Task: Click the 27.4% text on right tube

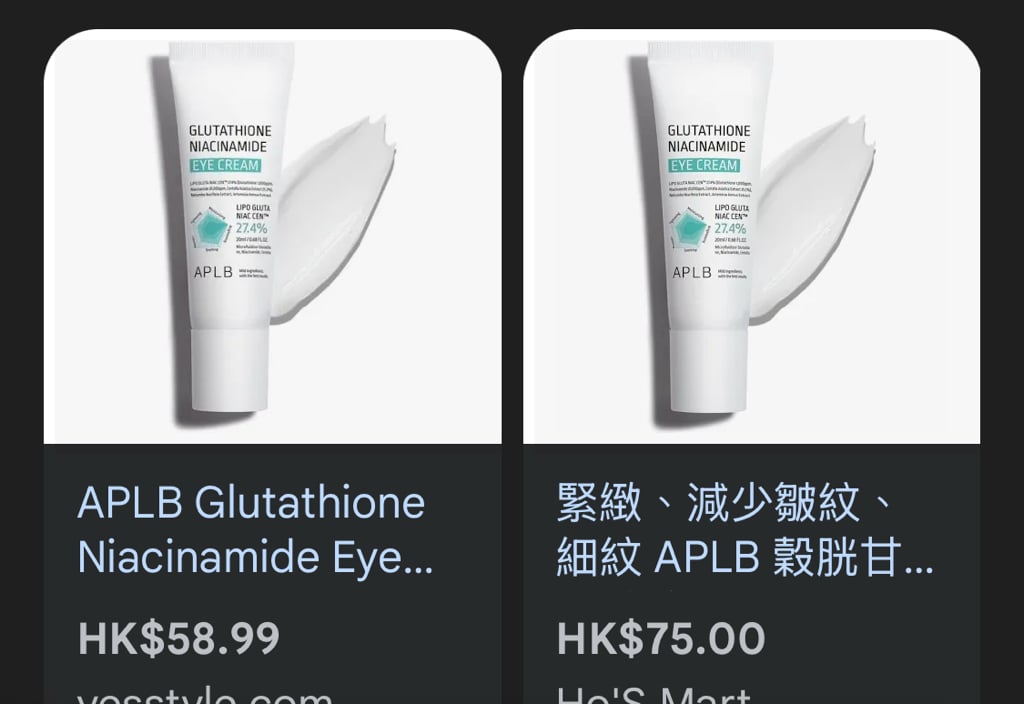Action: tap(730, 229)
